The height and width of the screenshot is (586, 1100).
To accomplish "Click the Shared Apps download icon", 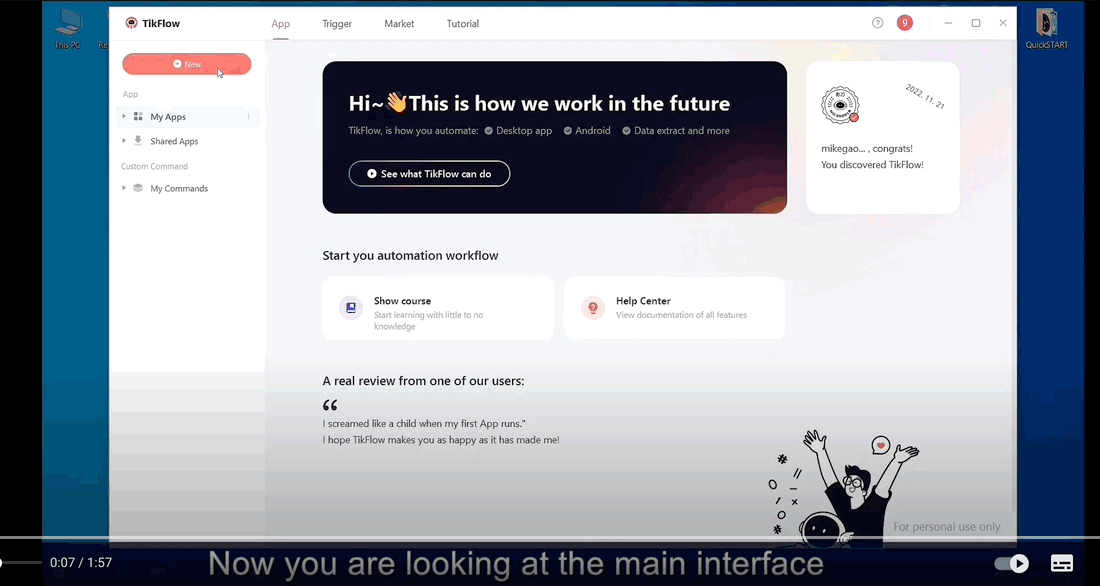I will click(x=138, y=140).
